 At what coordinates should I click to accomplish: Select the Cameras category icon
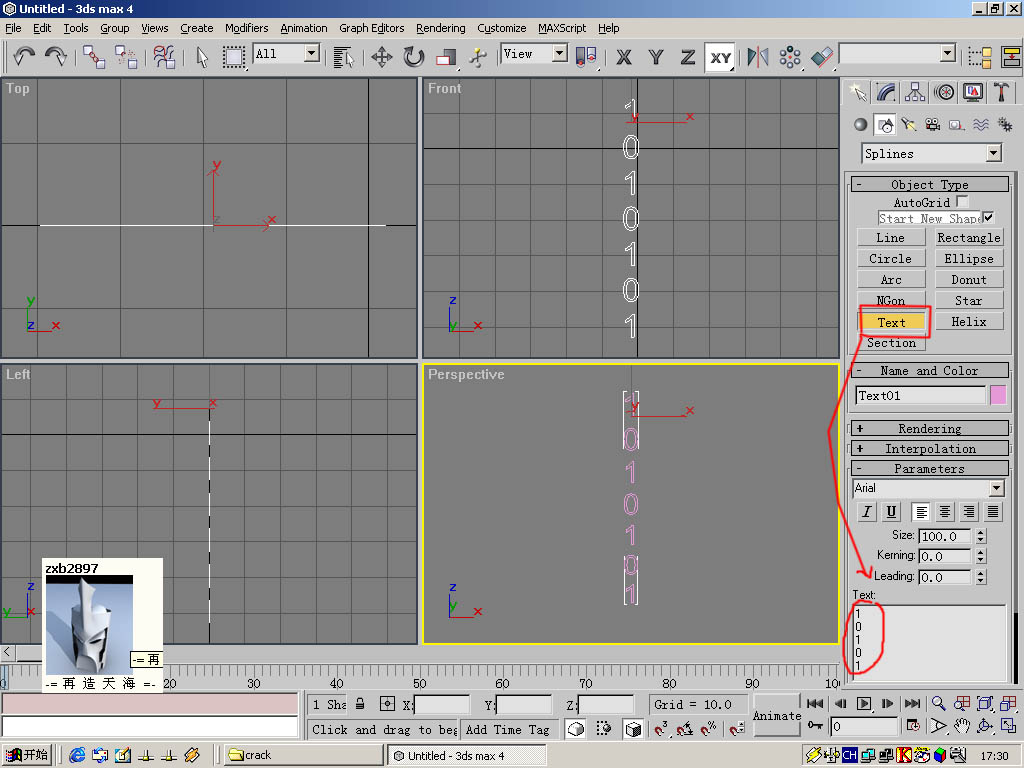pyautogui.click(x=933, y=125)
